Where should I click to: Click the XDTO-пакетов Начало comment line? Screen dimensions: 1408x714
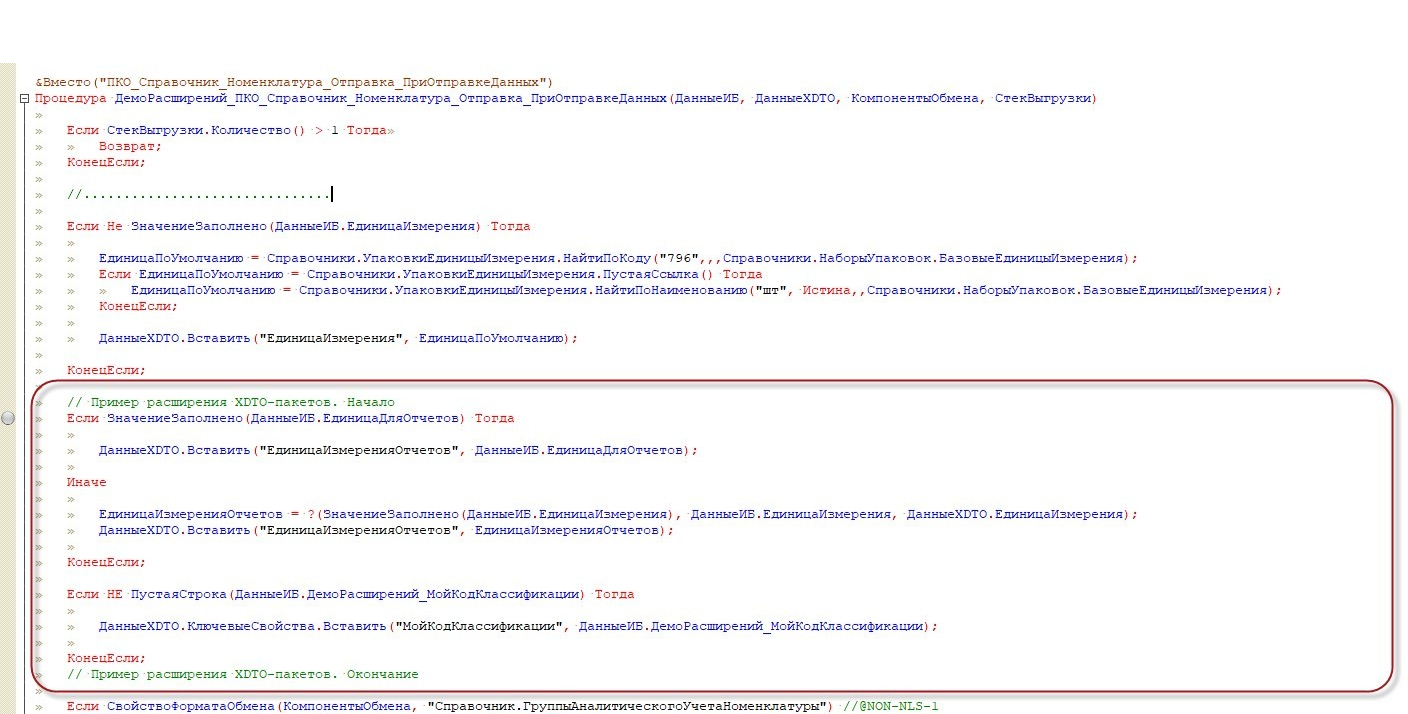tap(231, 402)
